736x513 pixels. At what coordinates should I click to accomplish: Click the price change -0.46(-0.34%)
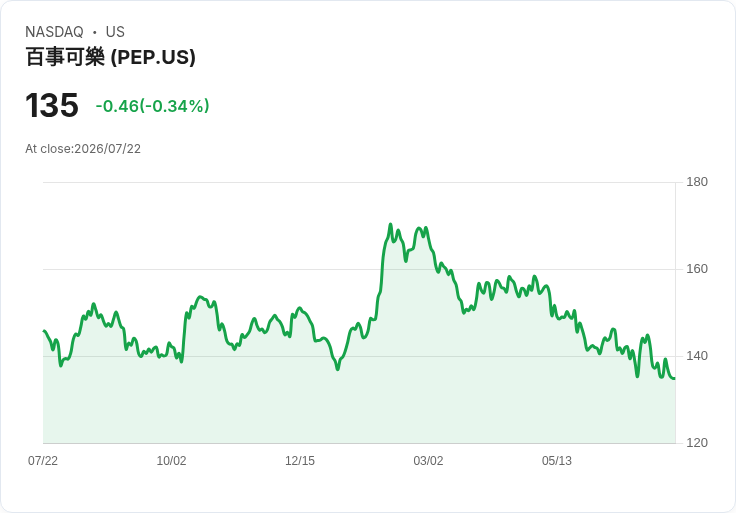click(x=153, y=106)
